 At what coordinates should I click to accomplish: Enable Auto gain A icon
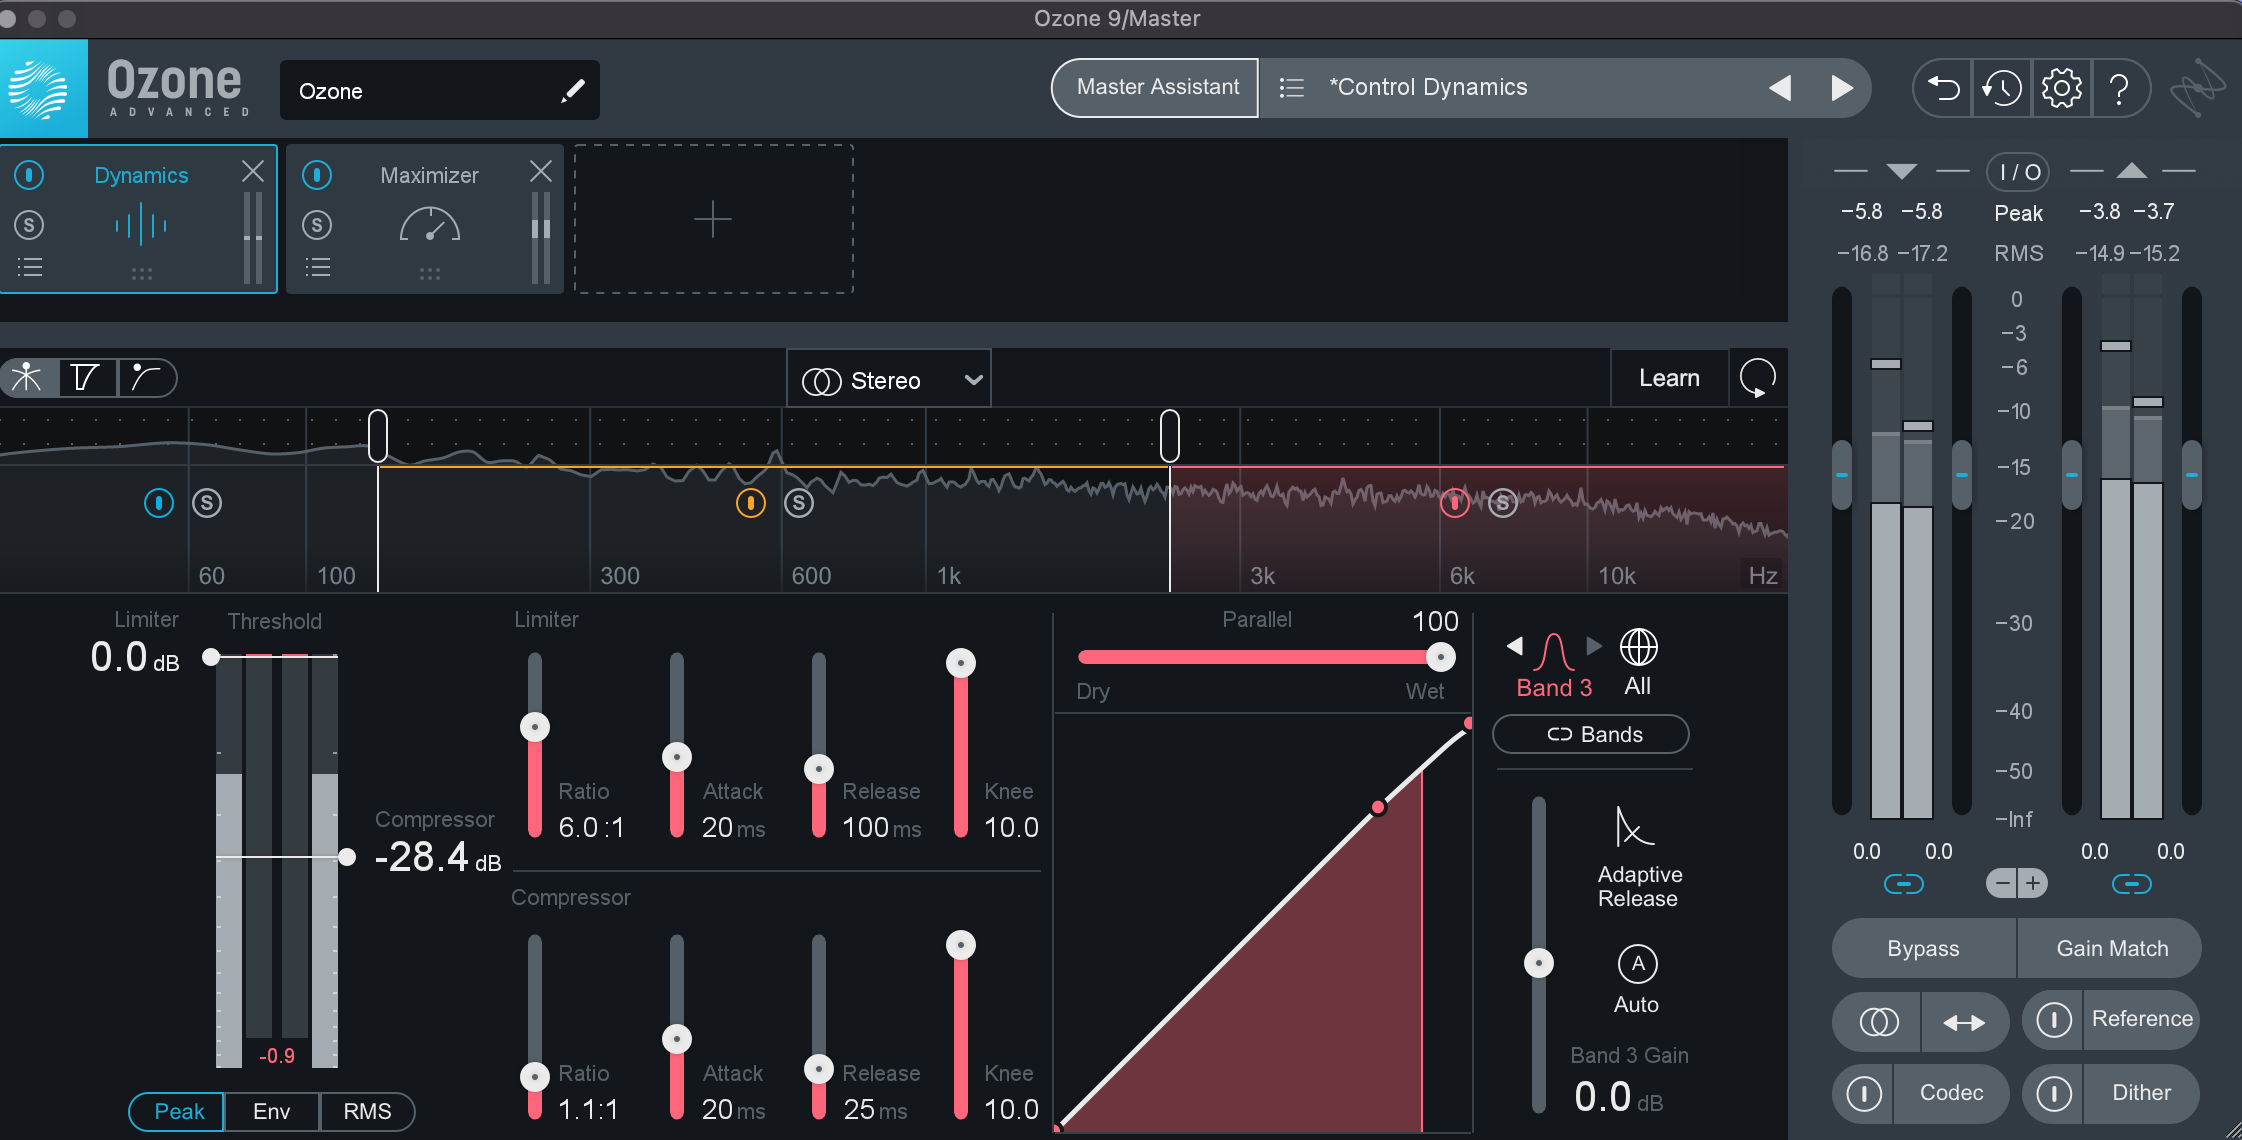pos(1637,964)
